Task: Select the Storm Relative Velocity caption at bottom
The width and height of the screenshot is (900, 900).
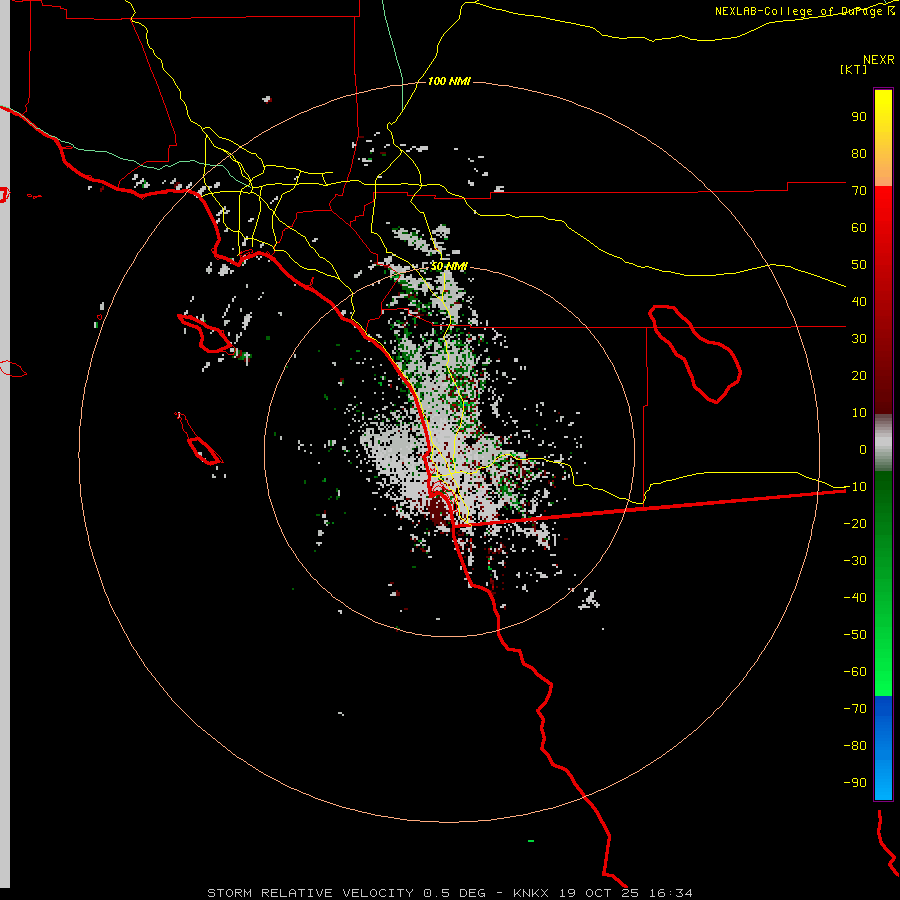Action: click(x=449, y=893)
